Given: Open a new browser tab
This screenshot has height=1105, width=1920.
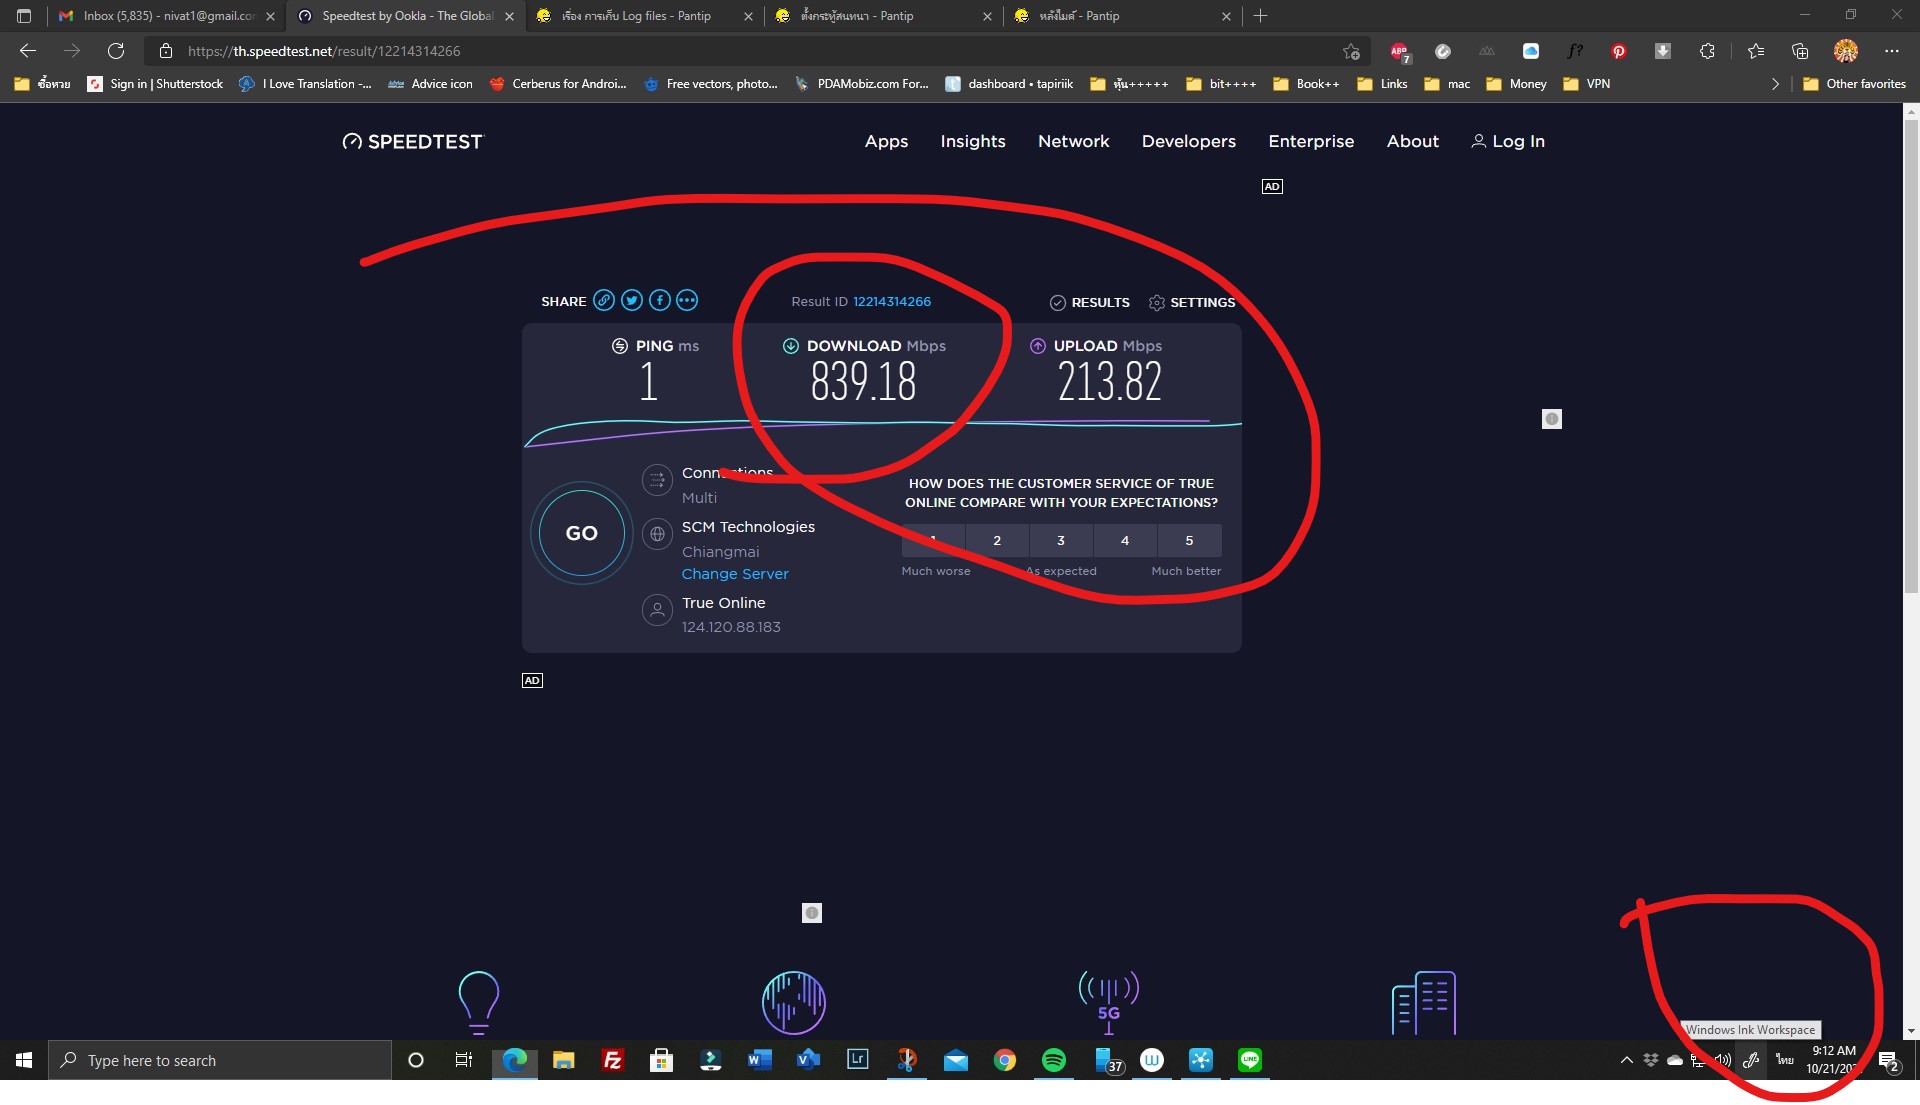Looking at the screenshot, I should (1260, 16).
